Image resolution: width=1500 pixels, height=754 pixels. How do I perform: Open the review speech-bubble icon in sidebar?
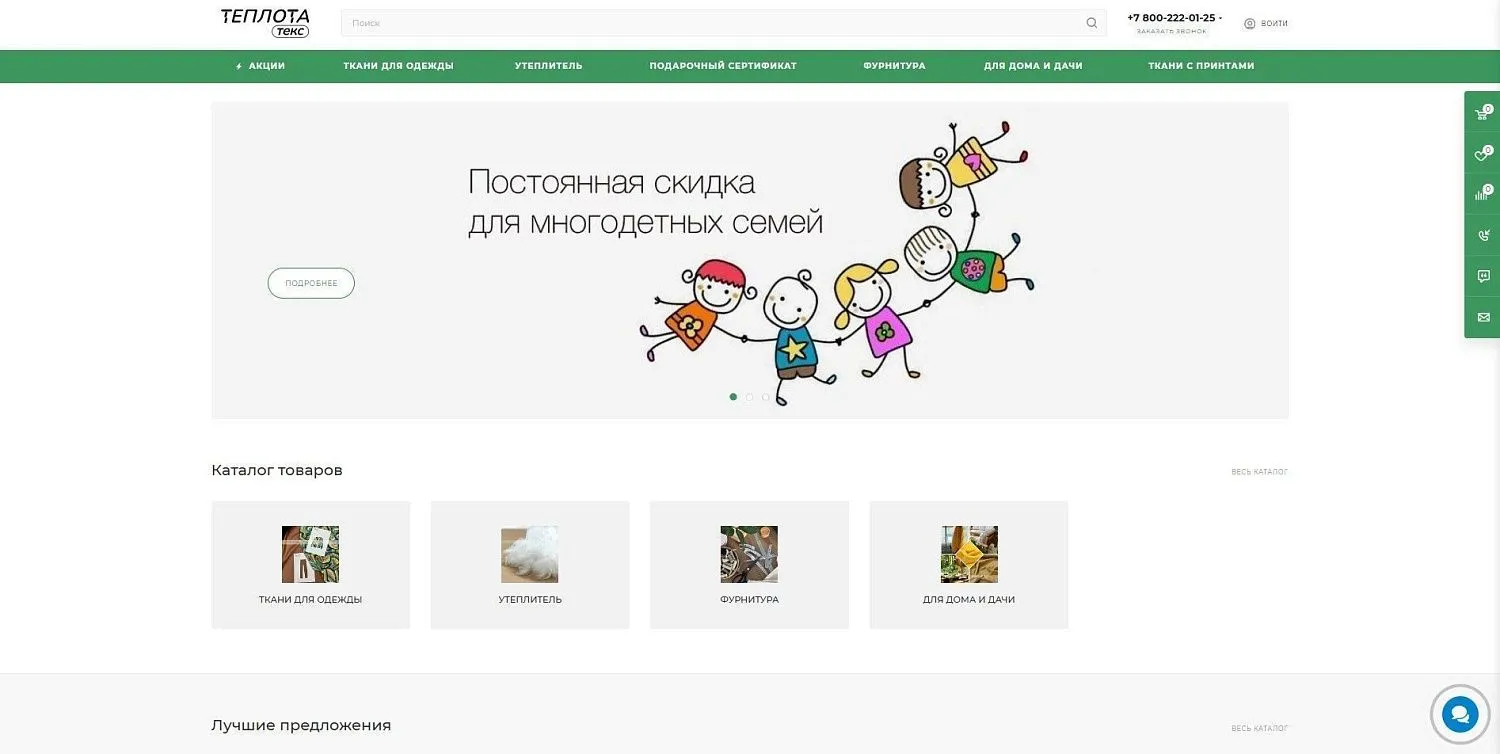(1482, 276)
